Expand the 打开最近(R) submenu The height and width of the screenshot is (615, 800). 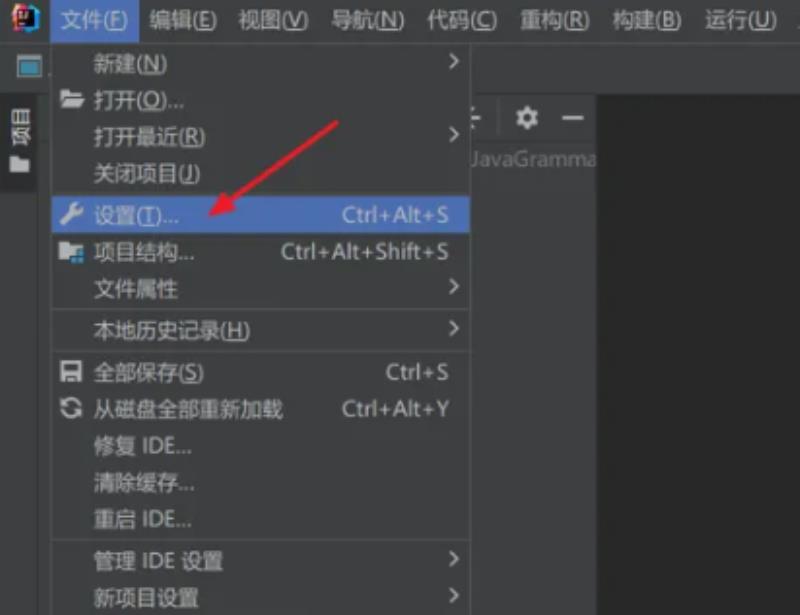point(454,135)
